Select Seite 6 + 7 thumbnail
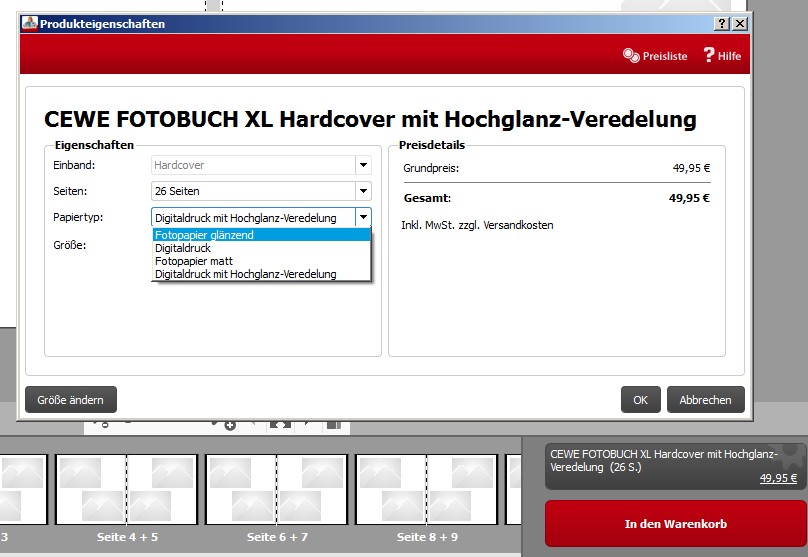Viewport: 808px width, 557px height. [277, 490]
